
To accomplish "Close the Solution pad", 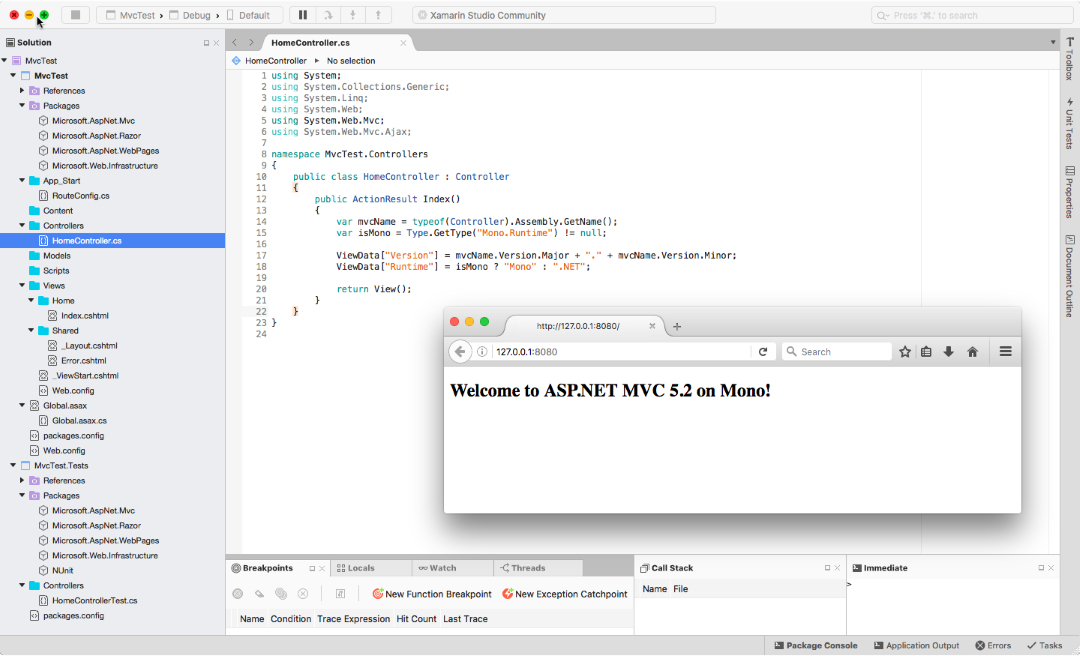I will (216, 43).
